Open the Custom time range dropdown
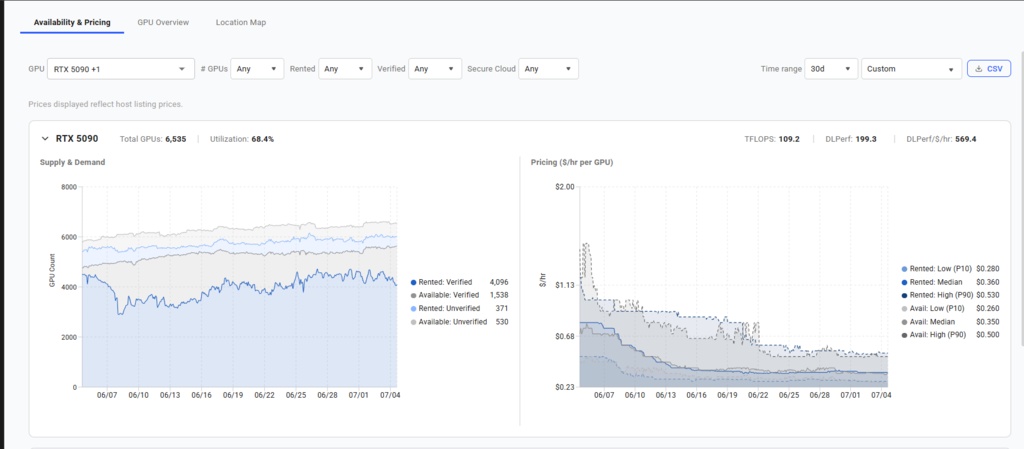The image size is (1024, 449). (x=912, y=69)
